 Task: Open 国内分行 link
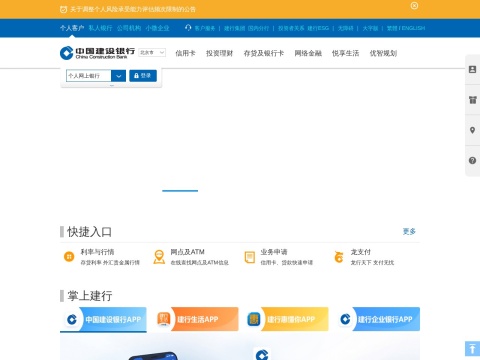click(x=258, y=28)
